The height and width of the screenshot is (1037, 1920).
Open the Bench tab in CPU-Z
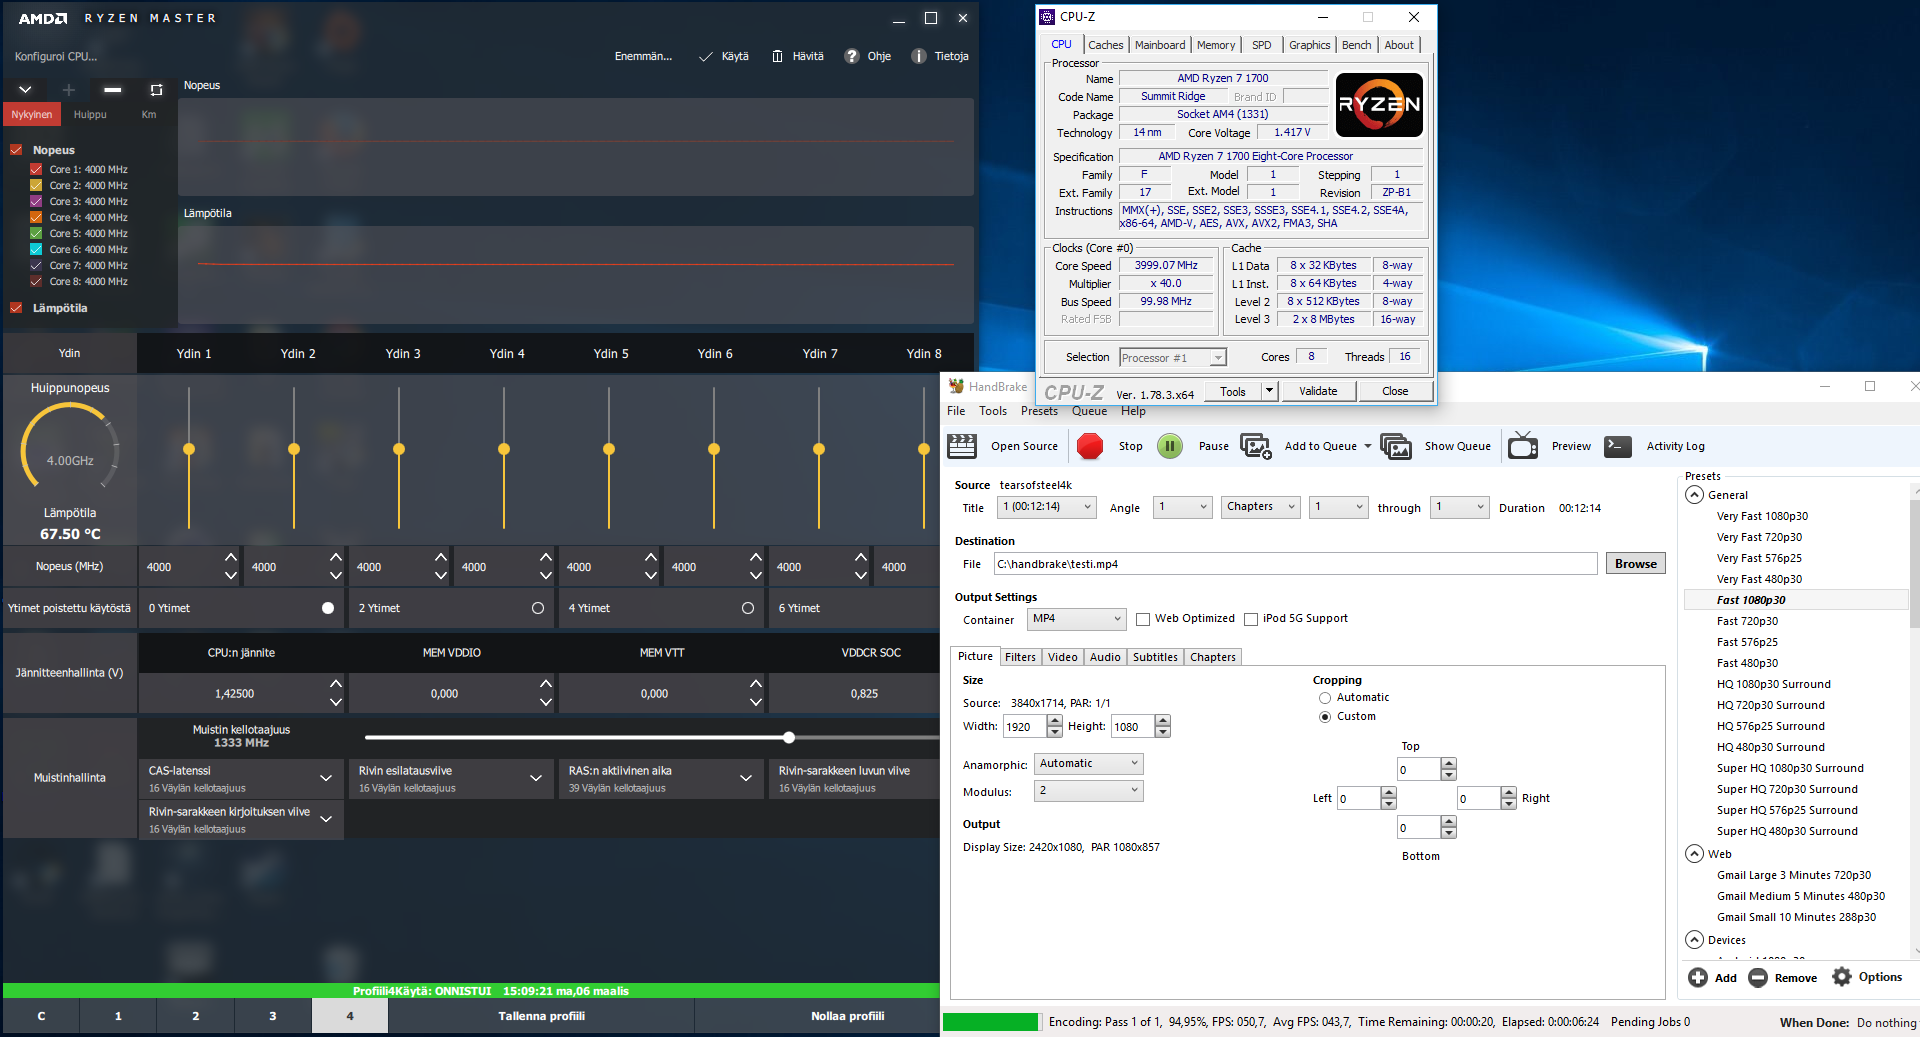click(1356, 45)
